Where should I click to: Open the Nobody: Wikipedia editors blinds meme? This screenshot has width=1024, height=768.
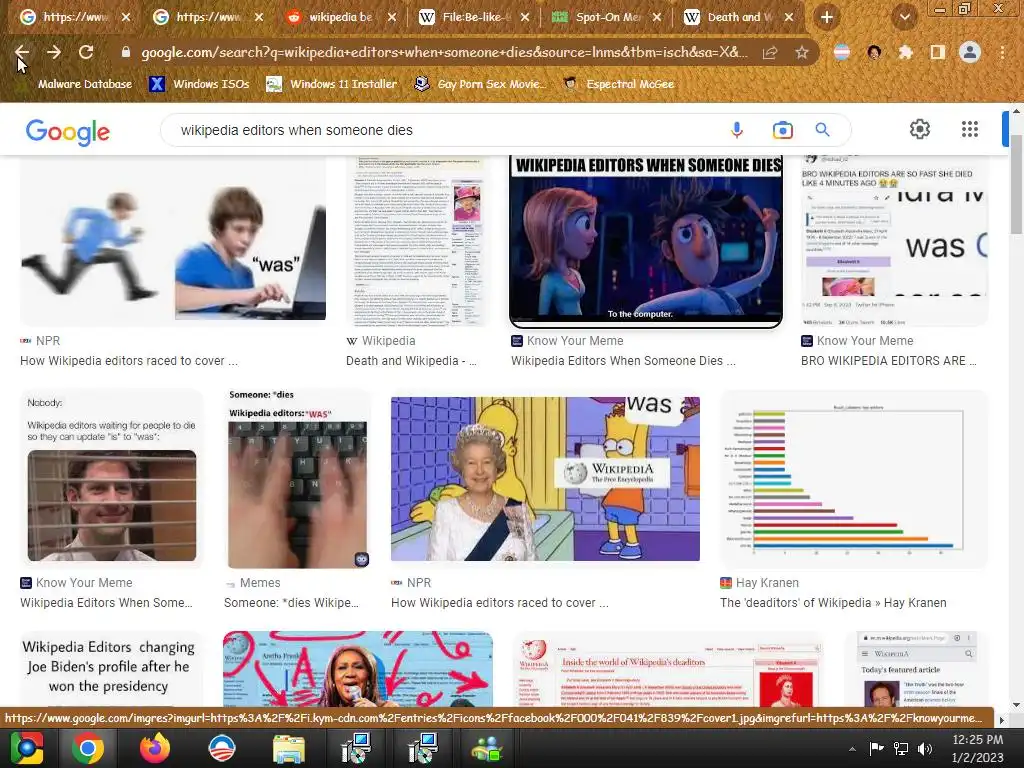point(112,479)
